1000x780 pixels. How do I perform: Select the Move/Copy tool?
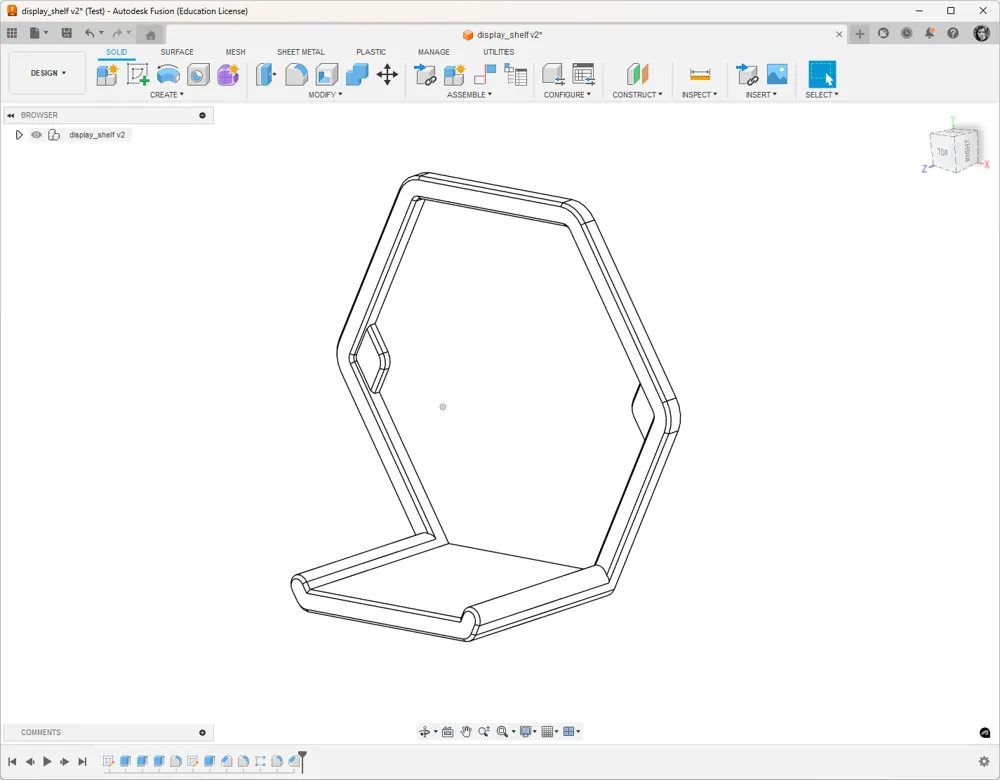pyautogui.click(x=387, y=75)
